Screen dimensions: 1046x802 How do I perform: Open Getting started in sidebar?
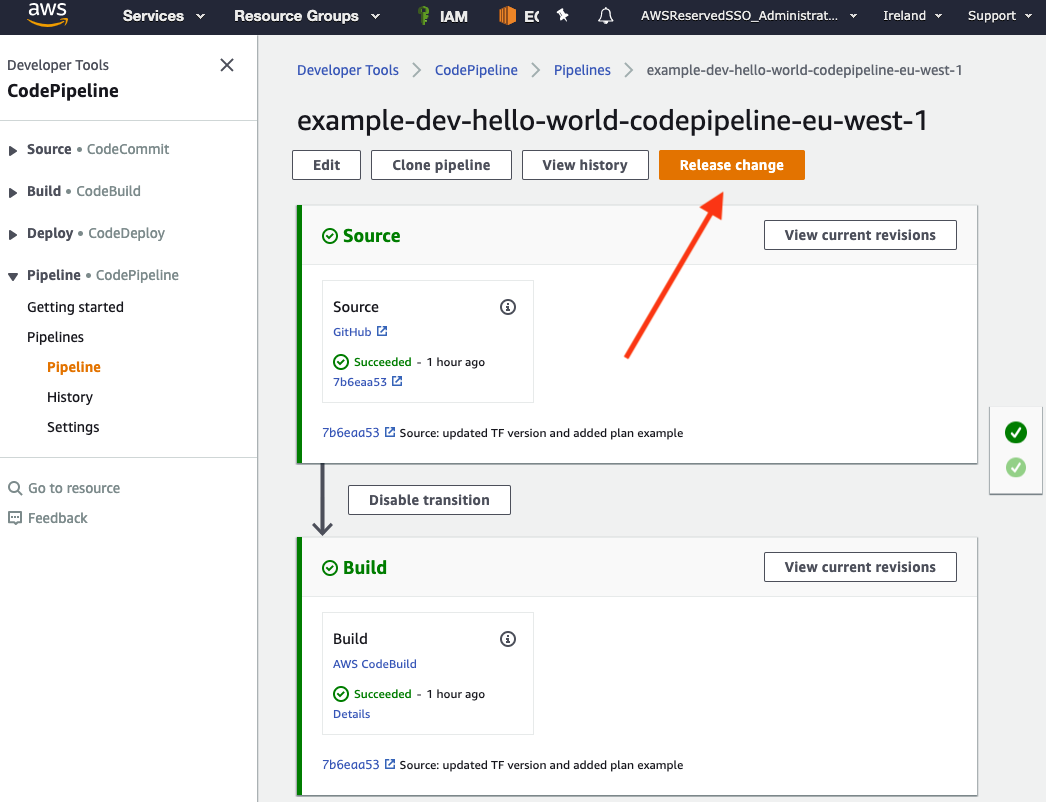[x=75, y=307]
